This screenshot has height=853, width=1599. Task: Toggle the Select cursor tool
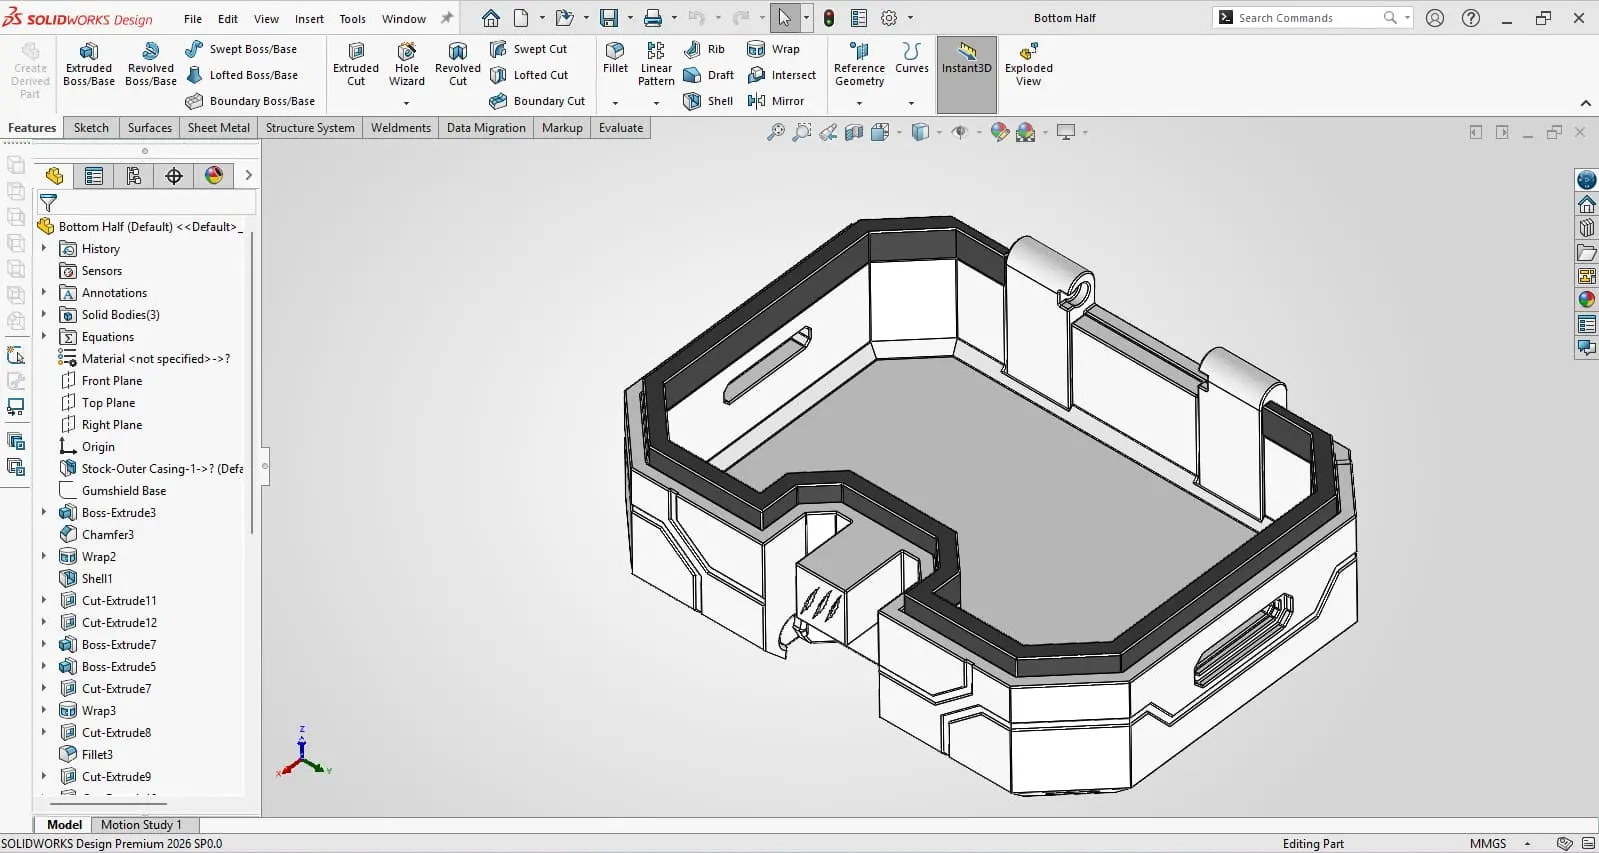tap(785, 18)
